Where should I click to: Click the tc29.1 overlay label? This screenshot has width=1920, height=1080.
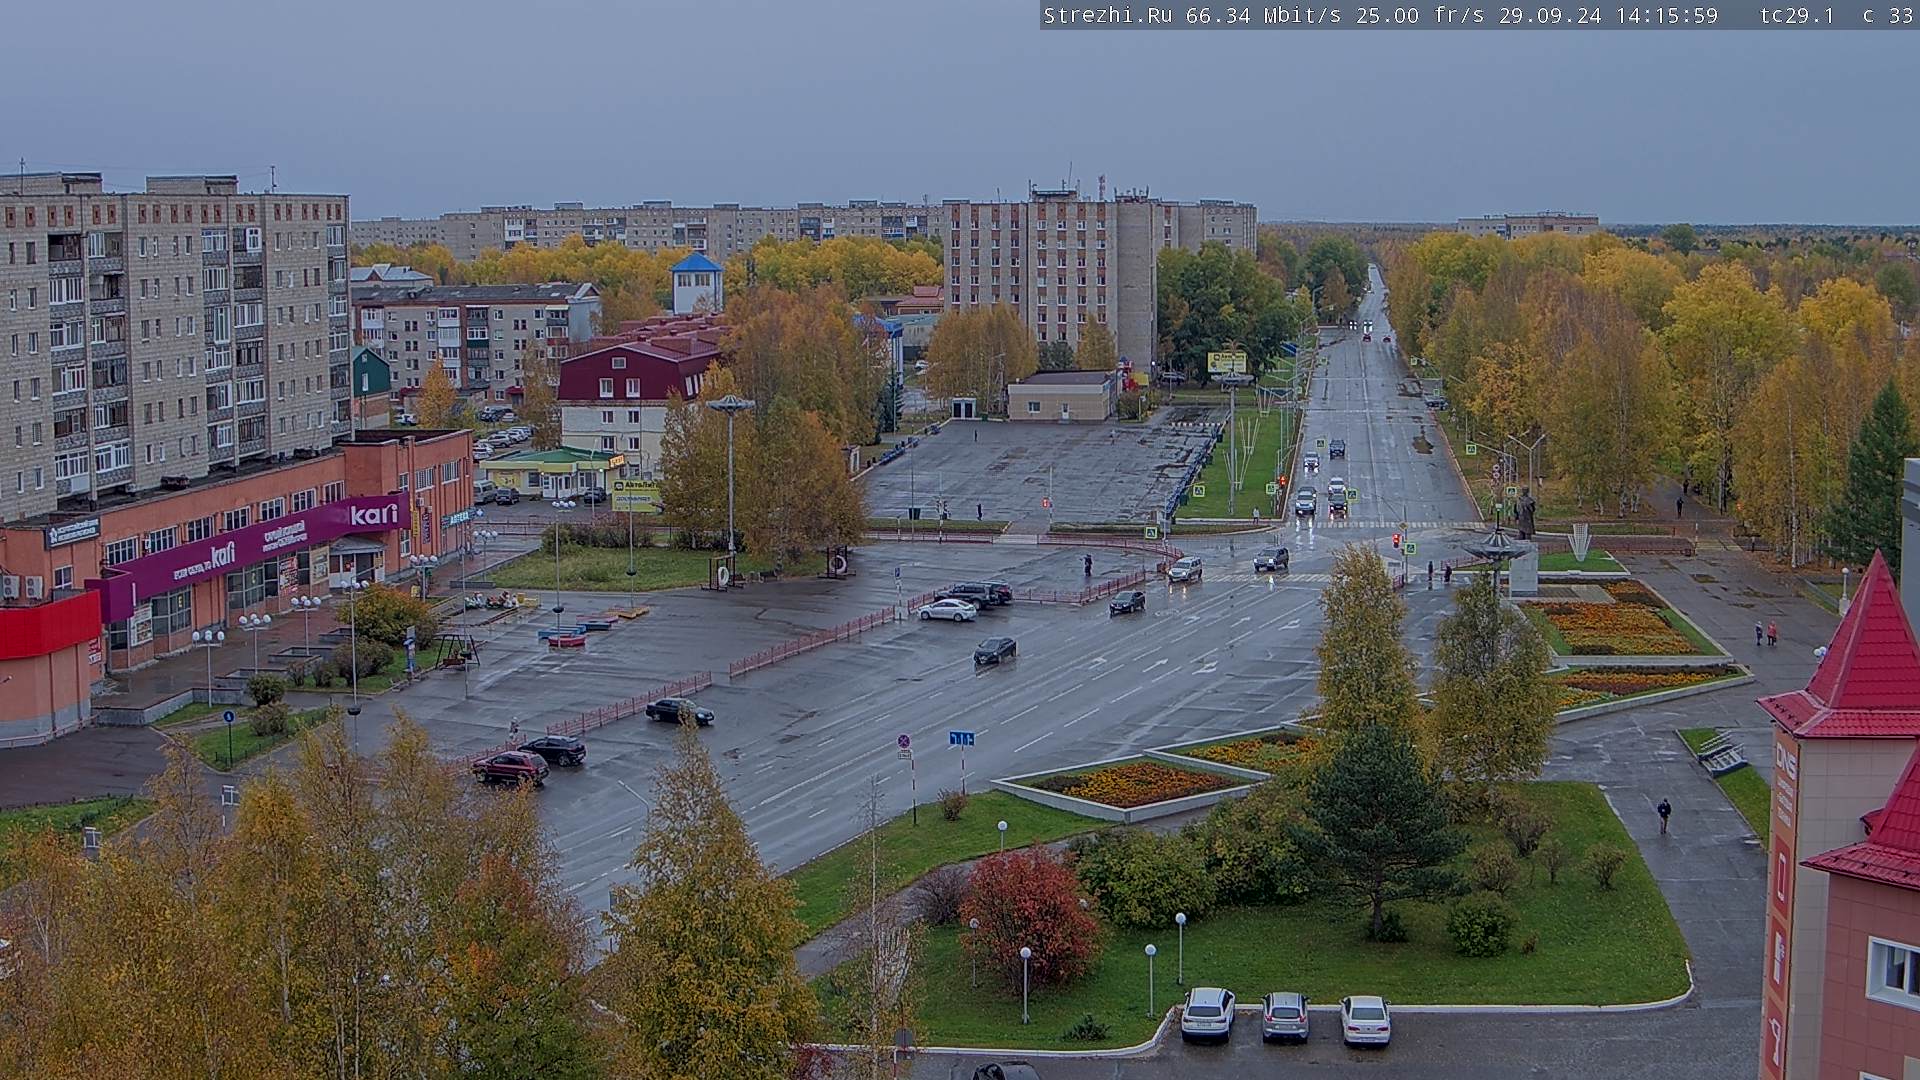point(1797,15)
